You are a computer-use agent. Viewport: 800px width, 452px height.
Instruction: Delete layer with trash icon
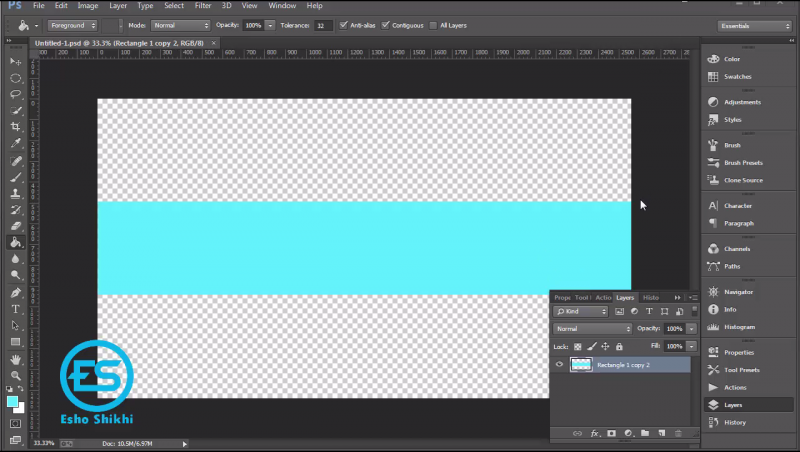(678, 433)
